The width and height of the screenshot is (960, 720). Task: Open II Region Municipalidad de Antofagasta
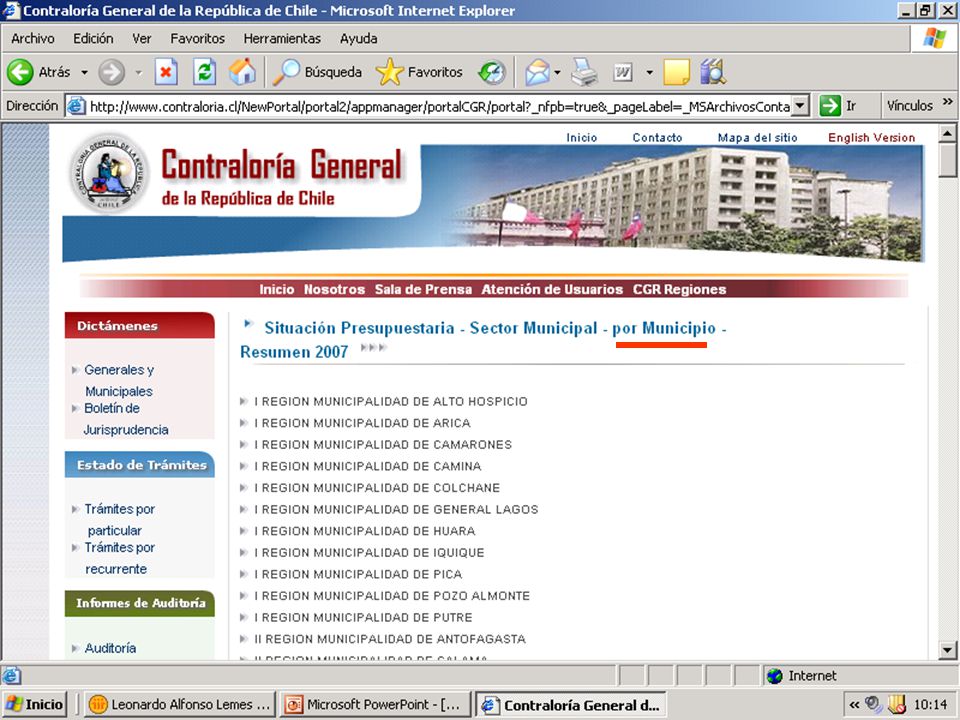390,639
